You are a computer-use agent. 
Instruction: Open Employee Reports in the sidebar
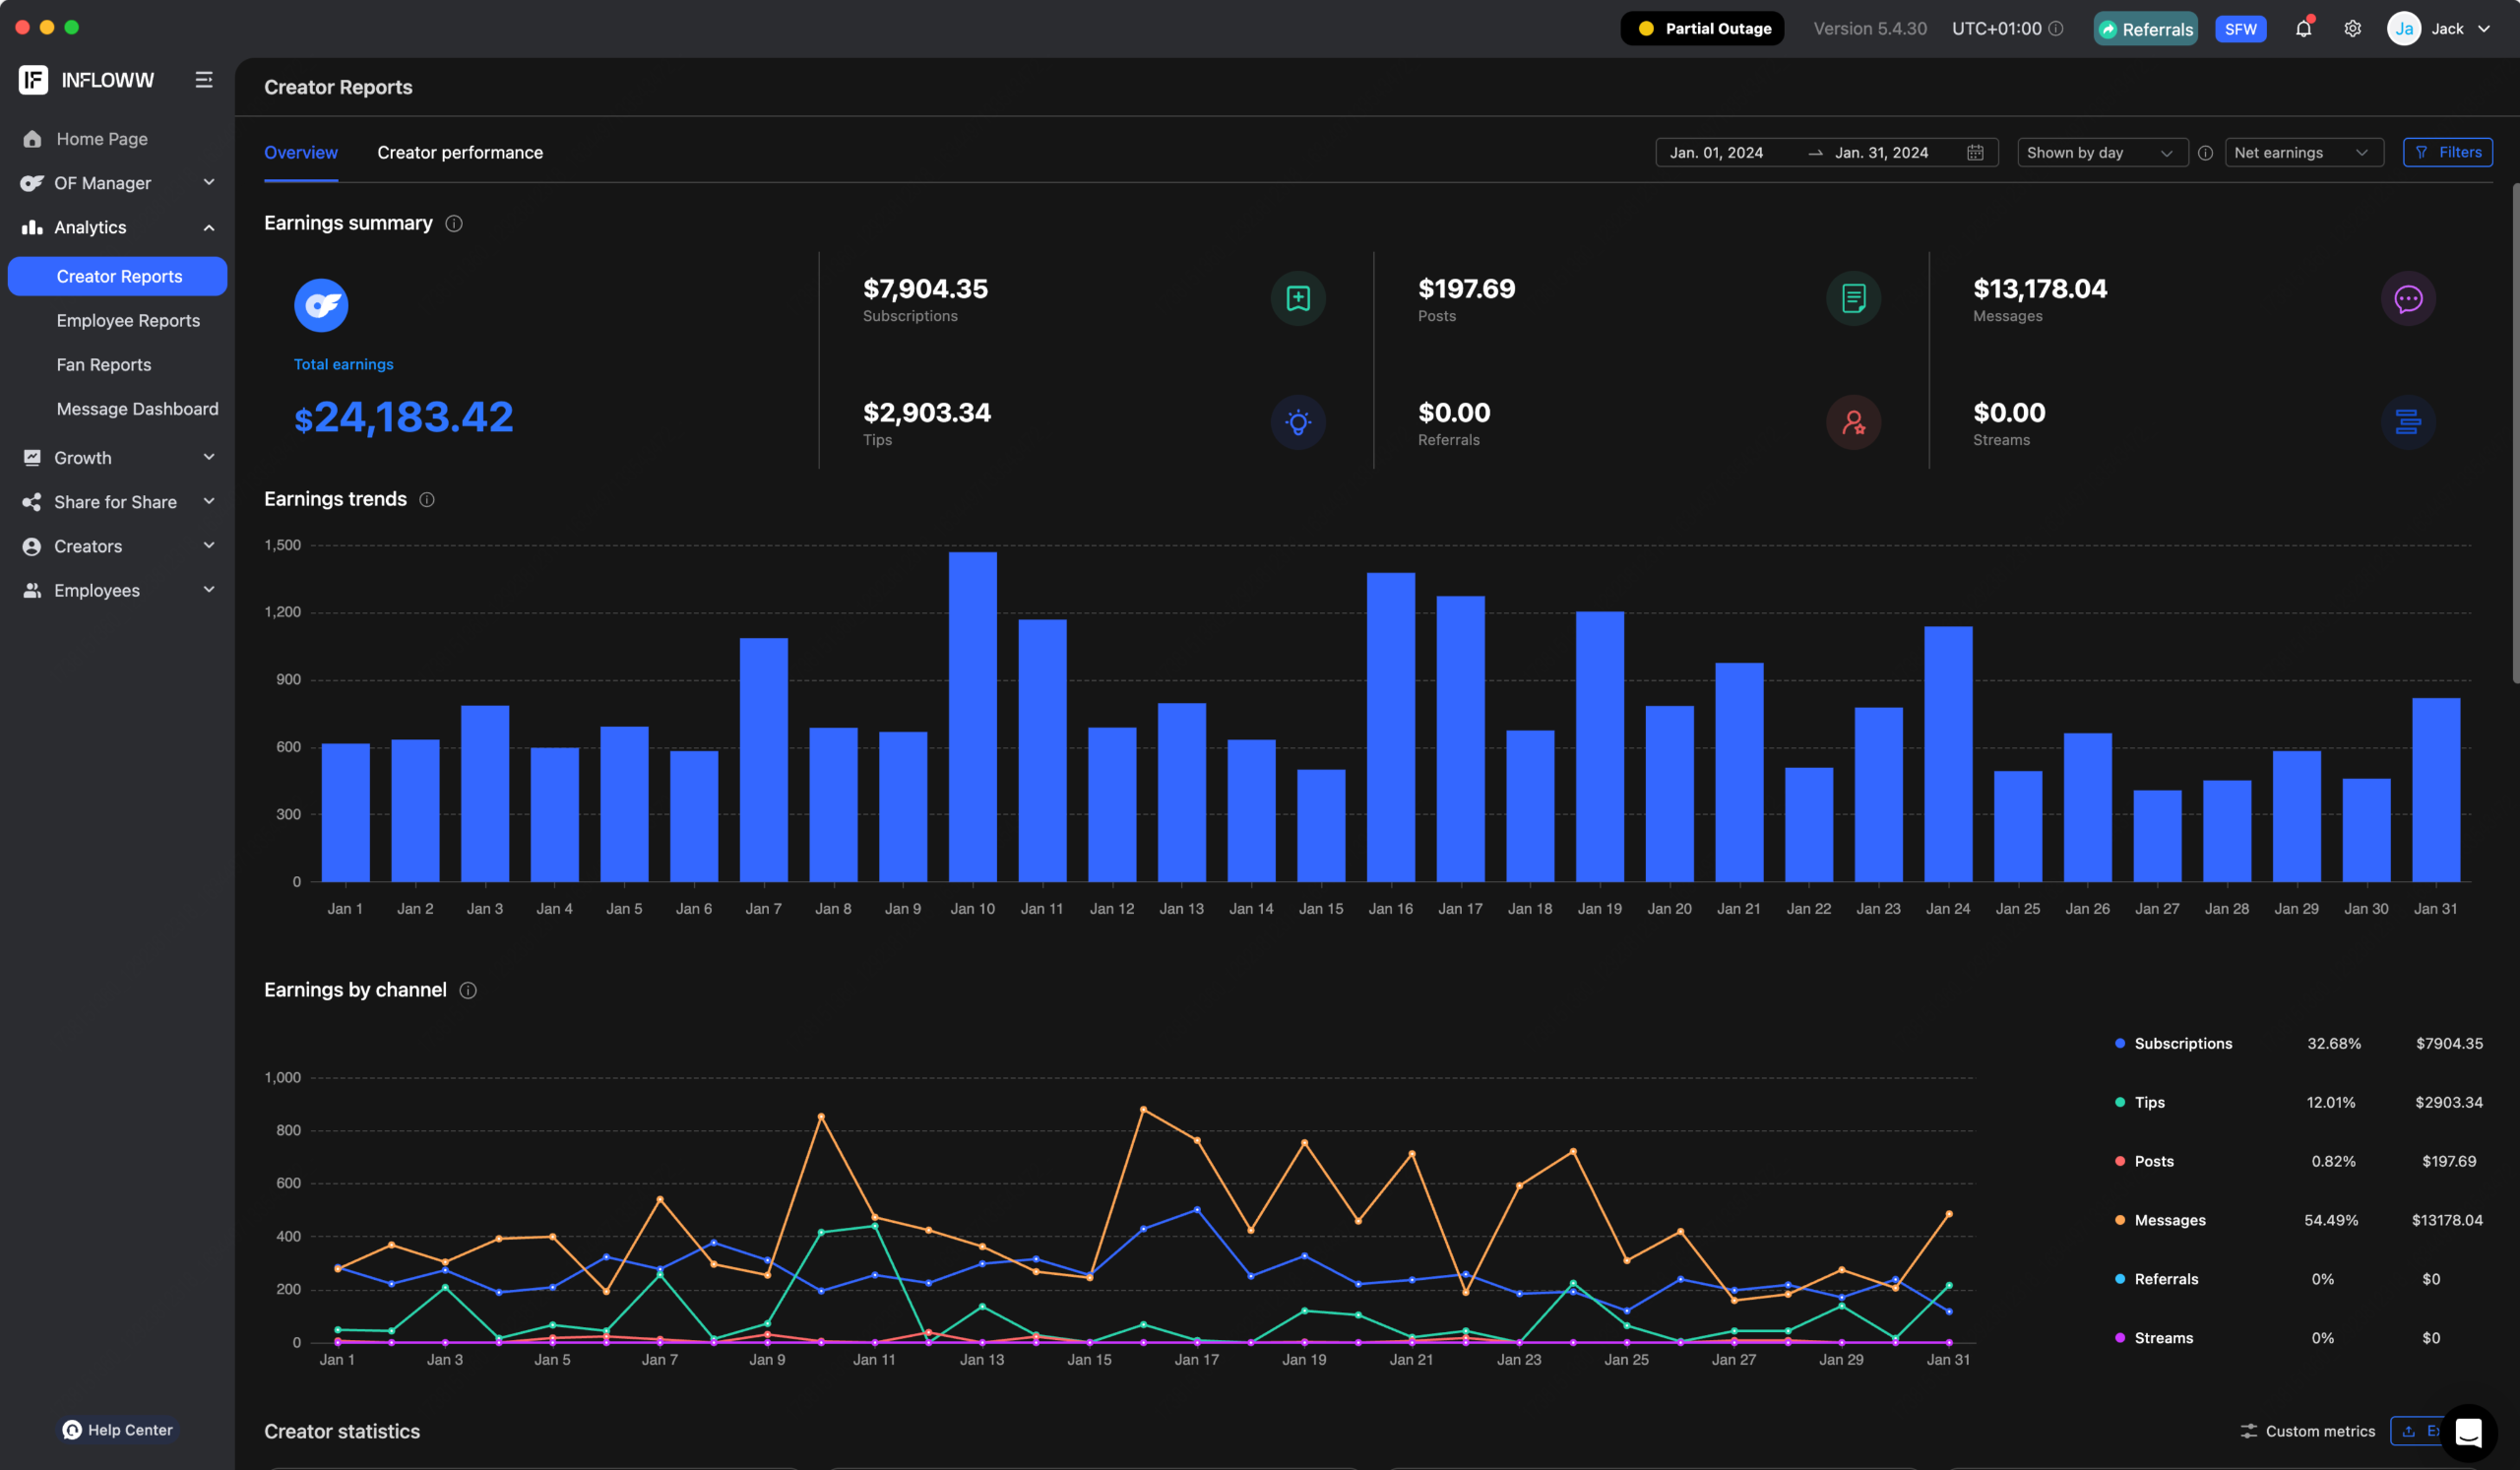coord(128,321)
